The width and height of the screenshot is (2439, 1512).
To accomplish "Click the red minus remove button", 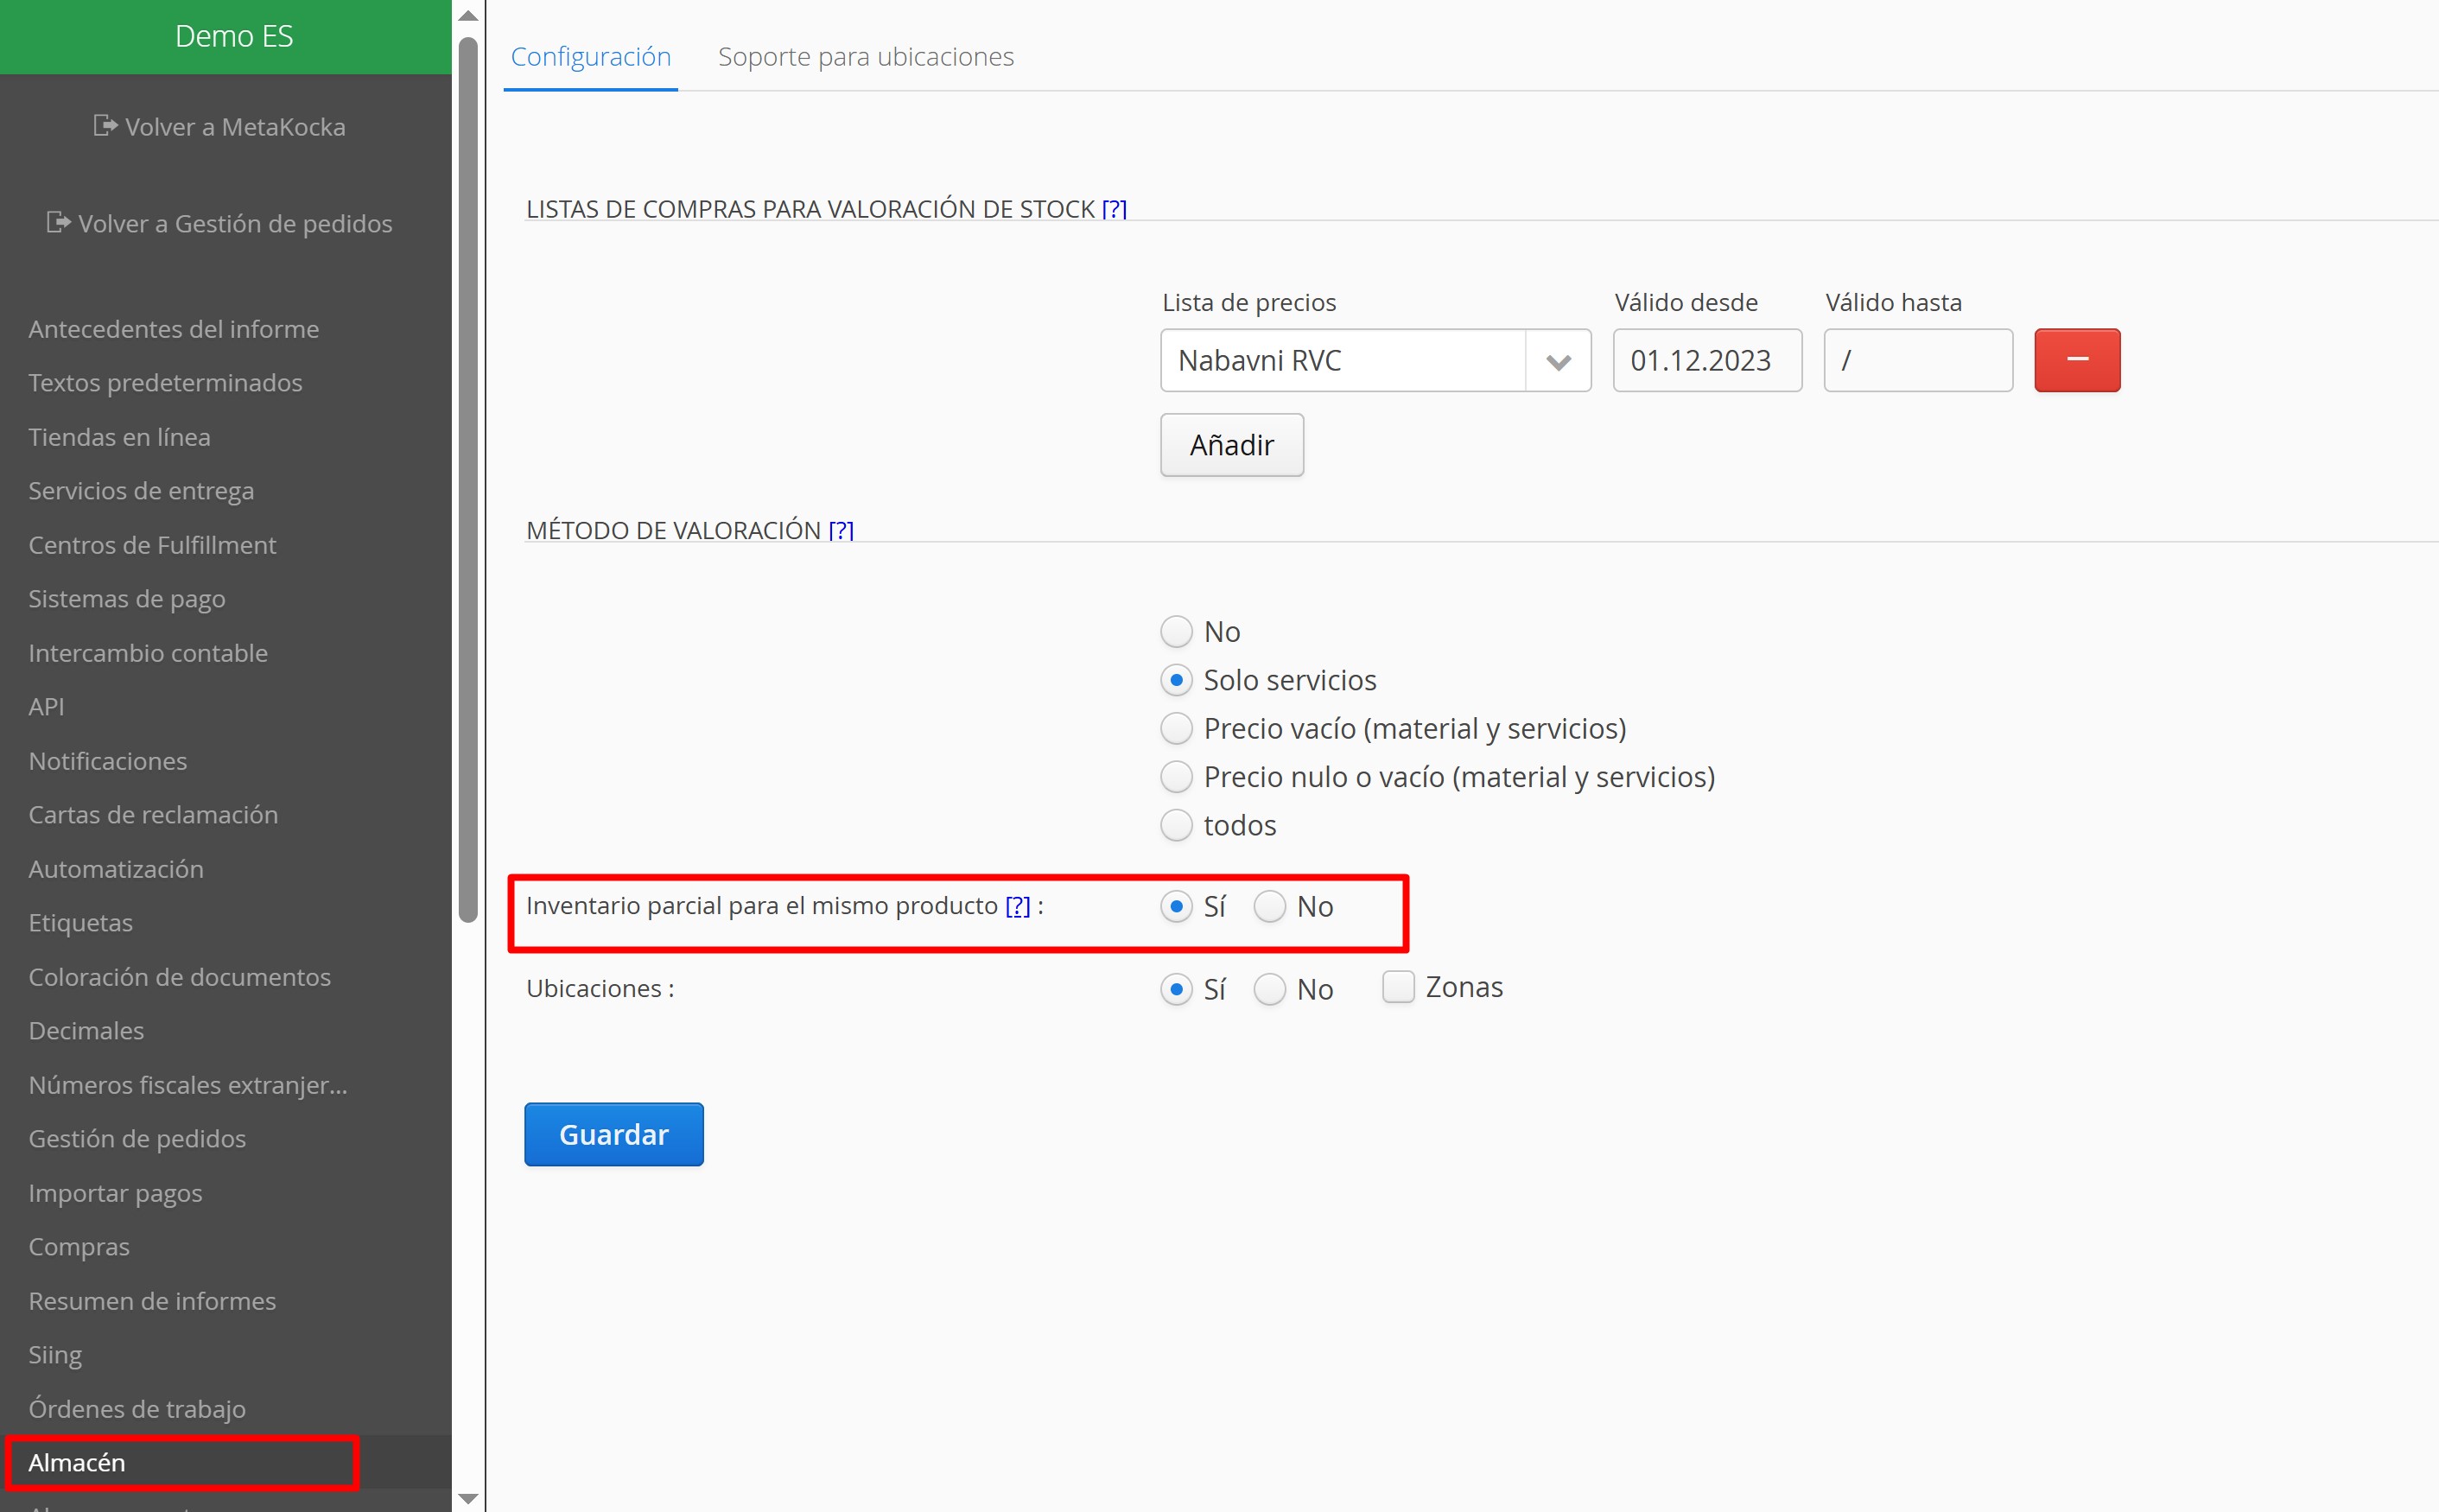I will [2076, 360].
